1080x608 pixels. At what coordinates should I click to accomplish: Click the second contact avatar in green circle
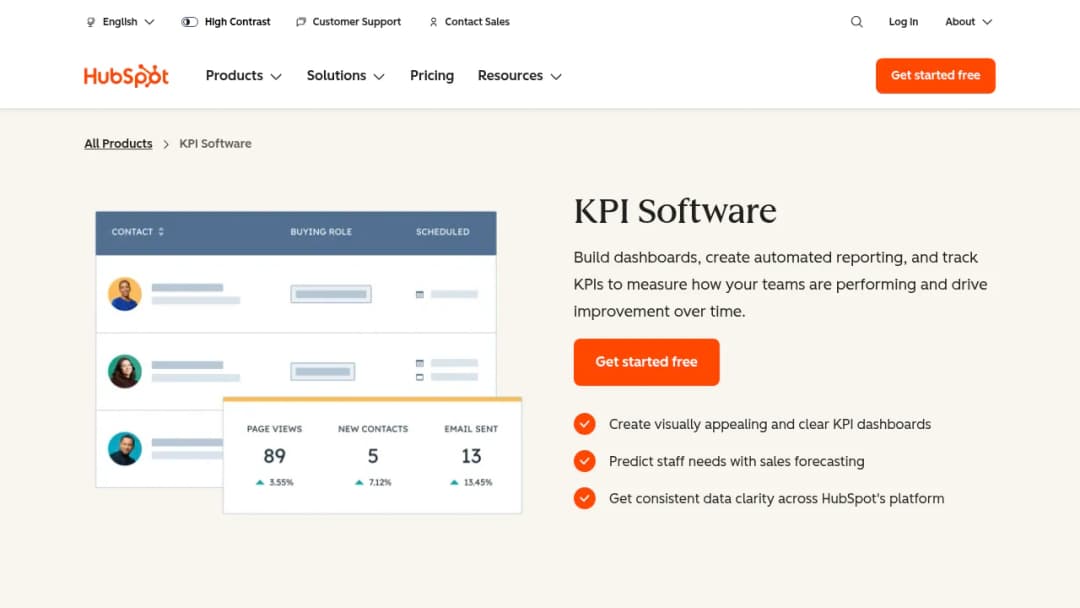pos(125,372)
